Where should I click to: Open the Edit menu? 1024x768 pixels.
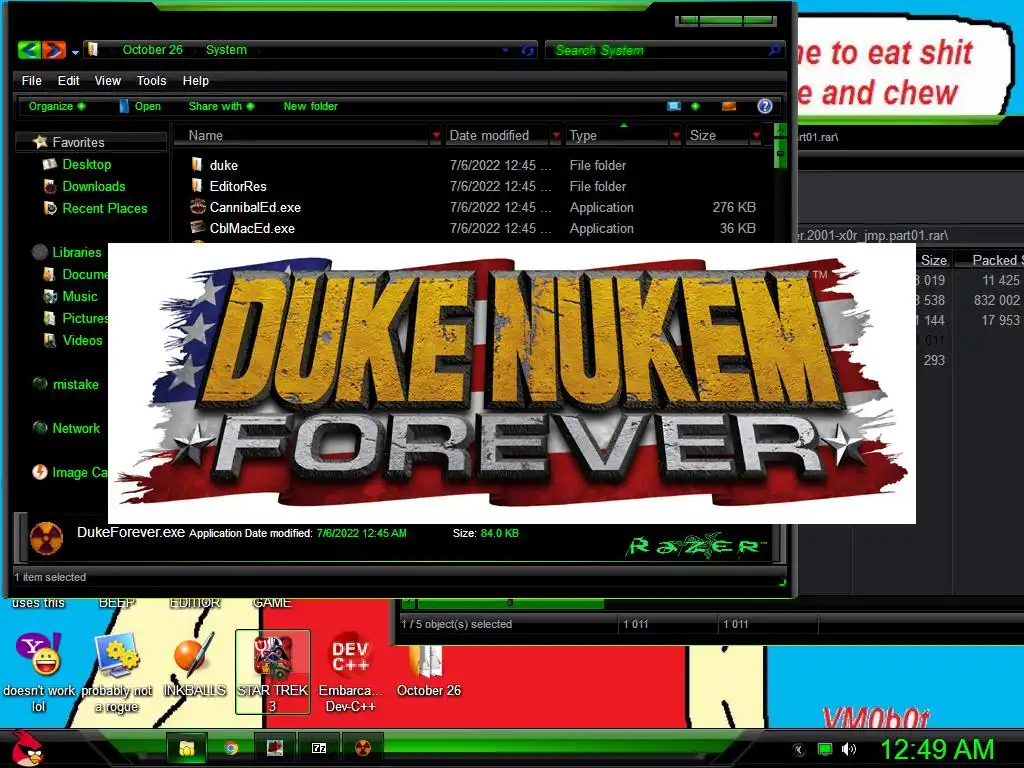pos(68,80)
